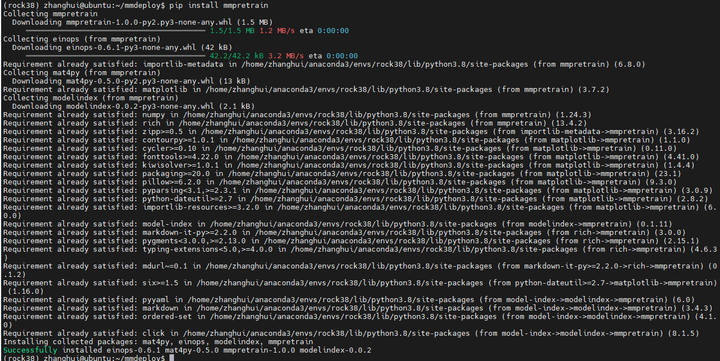Click the 'ordered-set' requirement line
The width and height of the screenshot is (720, 361).
(x=360, y=321)
